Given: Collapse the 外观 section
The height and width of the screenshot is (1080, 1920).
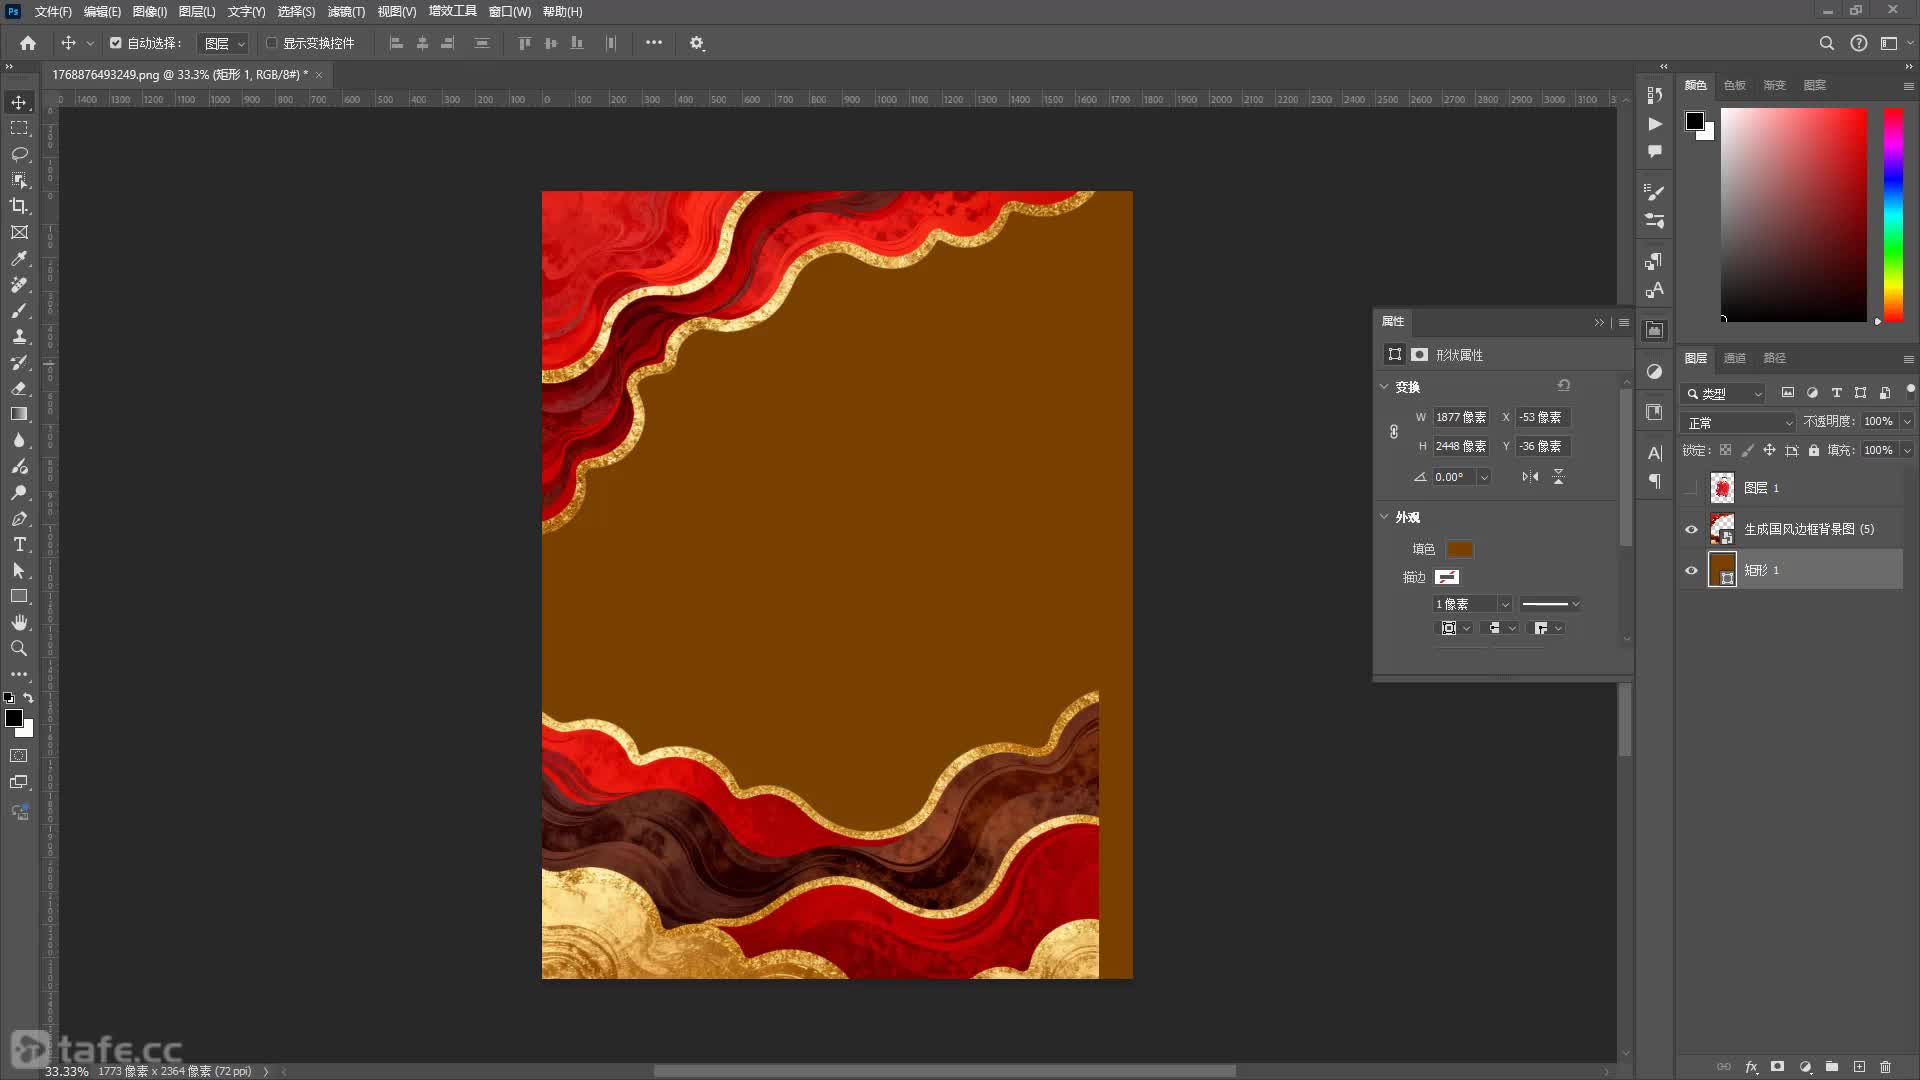Looking at the screenshot, I should (x=1384, y=517).
